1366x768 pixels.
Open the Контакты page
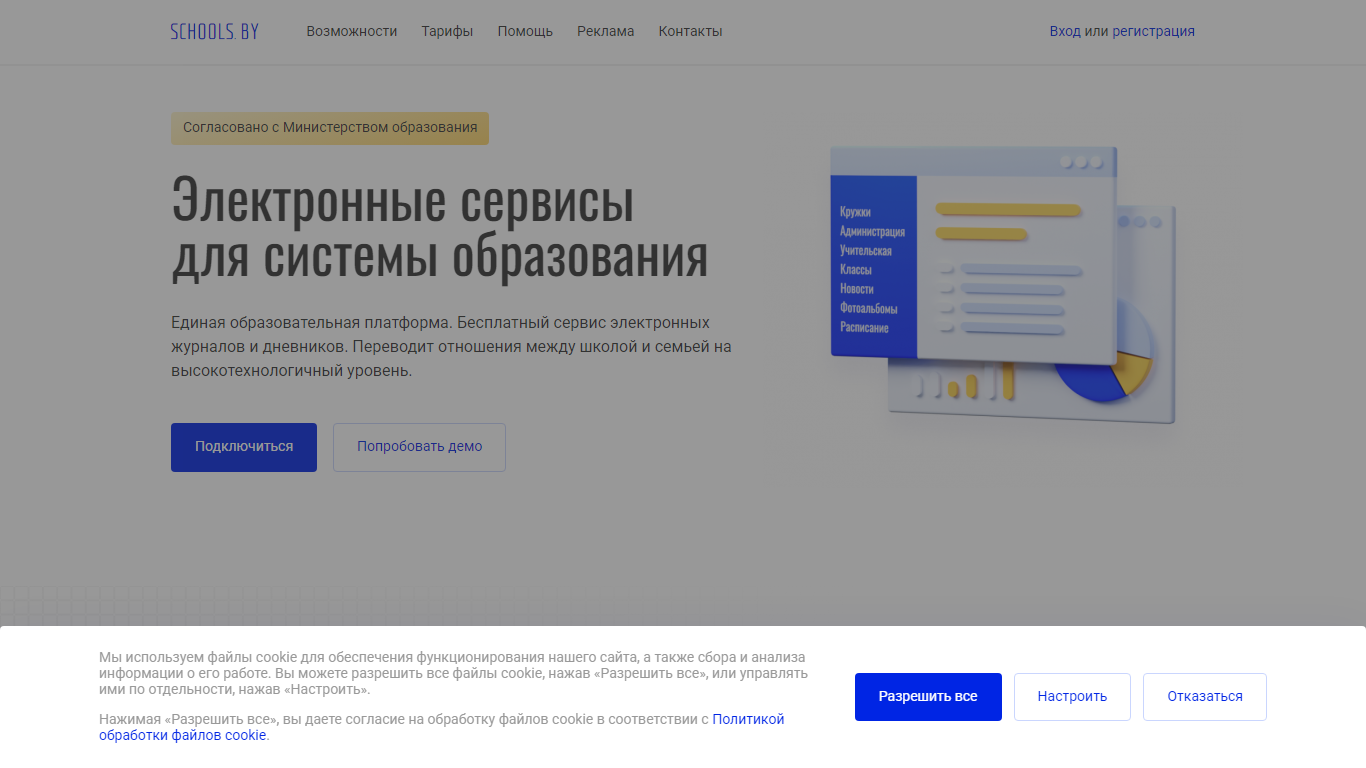pos(690,31)
